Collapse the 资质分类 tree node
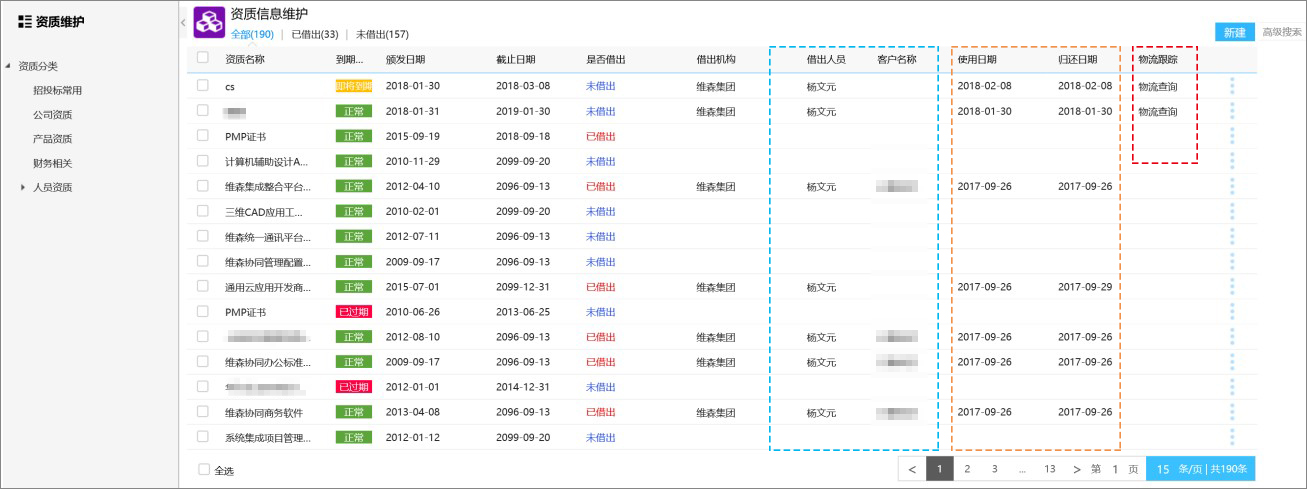Viewport: 1307px width, 489px height. [9, 66]
